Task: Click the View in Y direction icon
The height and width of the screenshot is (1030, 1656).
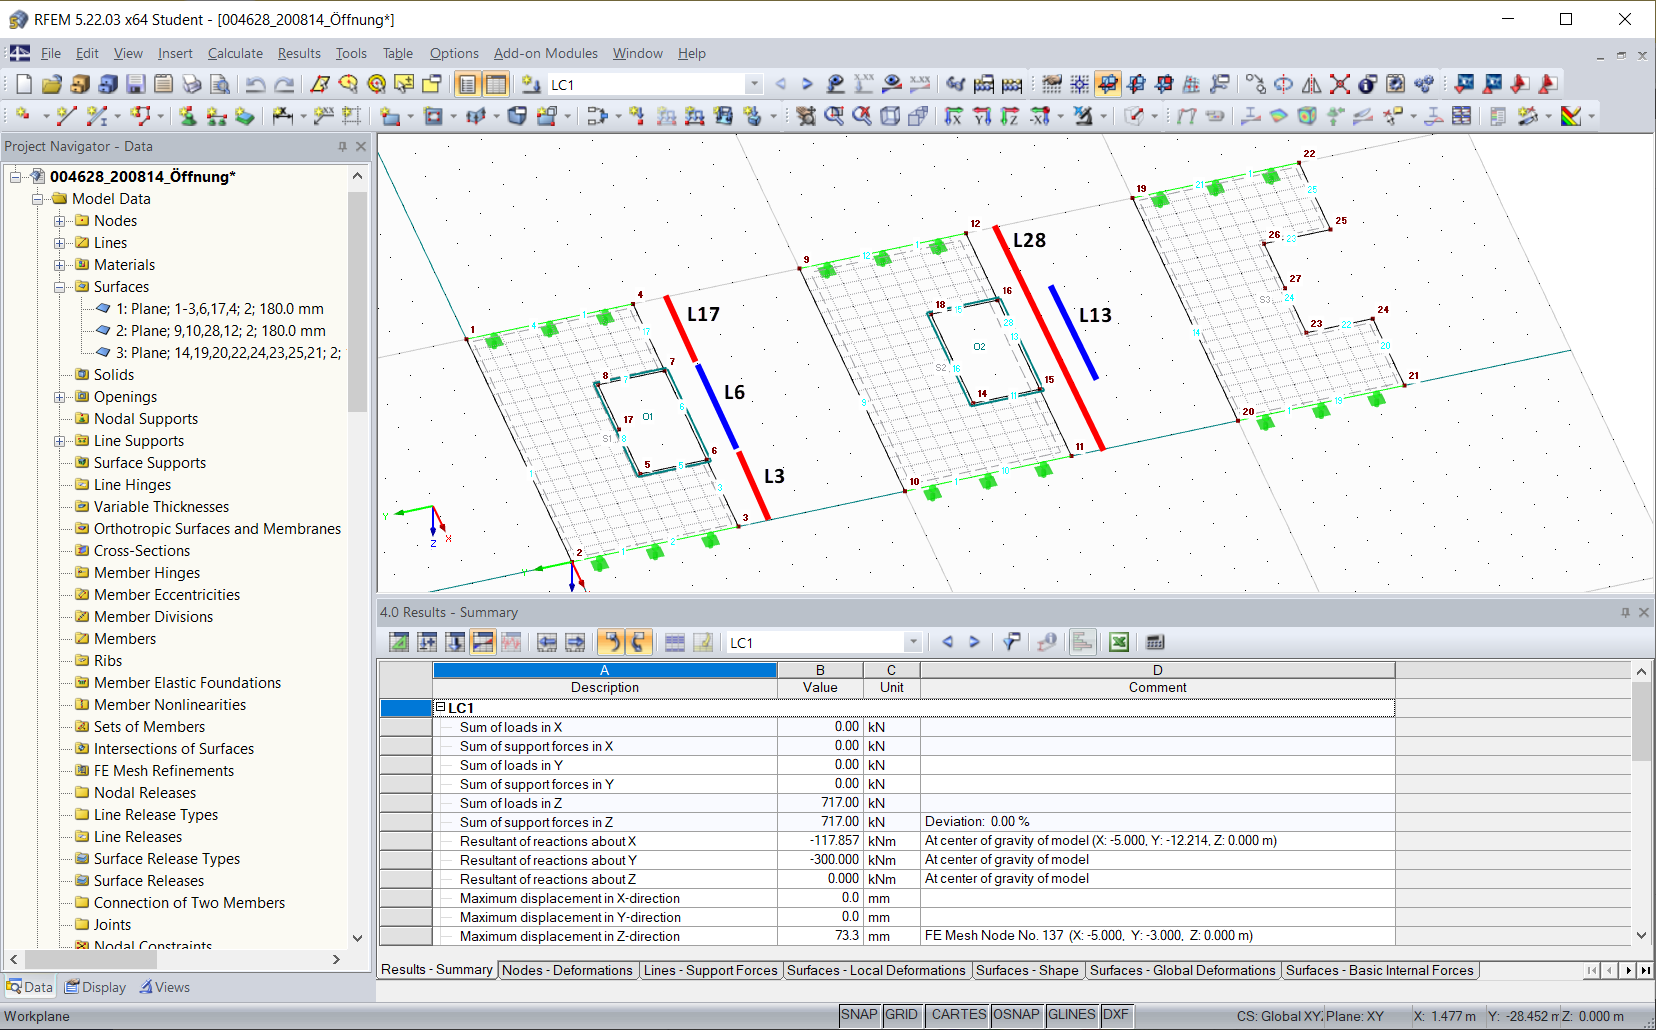Action: point(982,116)
